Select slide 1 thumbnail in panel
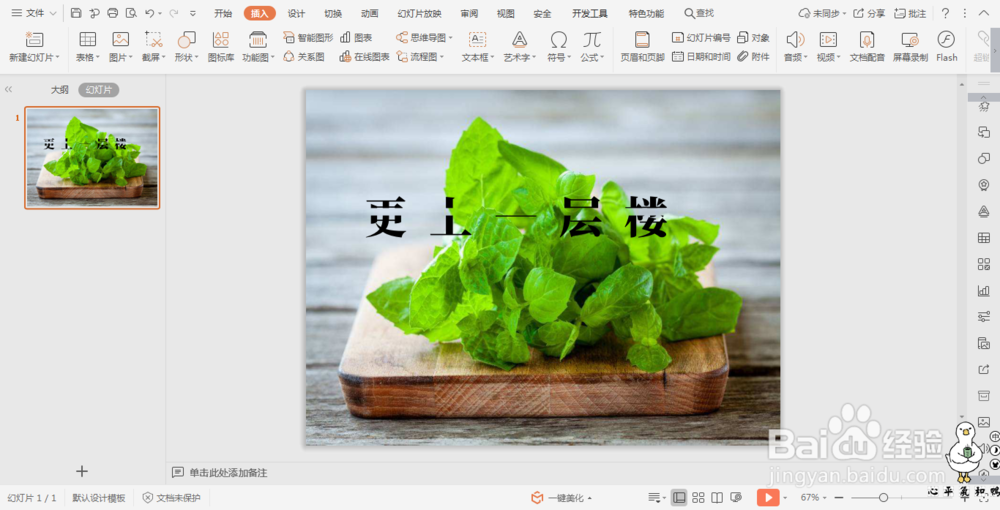 pos(92,157)
